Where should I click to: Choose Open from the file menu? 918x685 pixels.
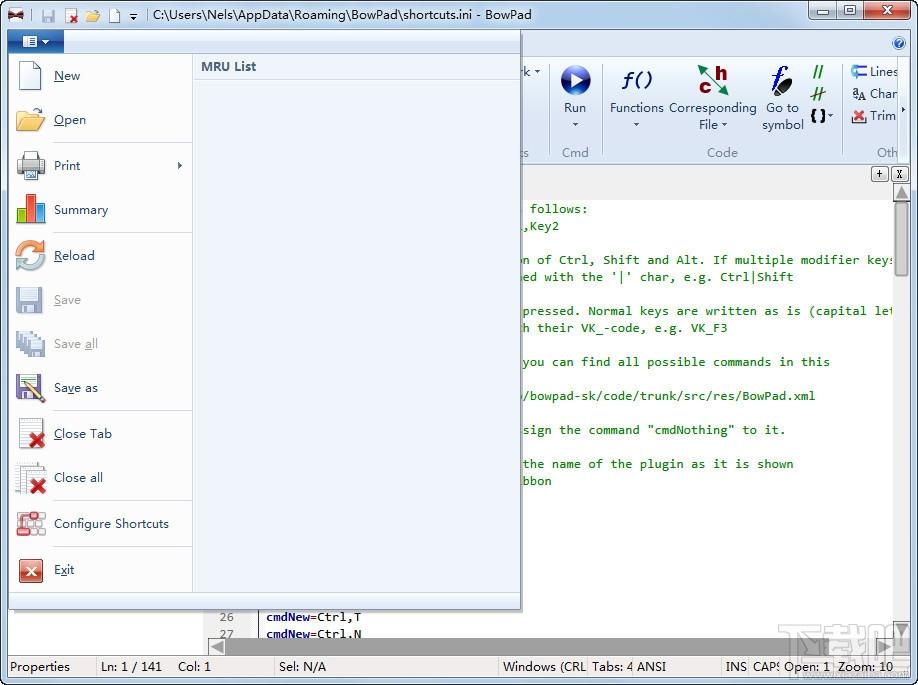point(100,120)
